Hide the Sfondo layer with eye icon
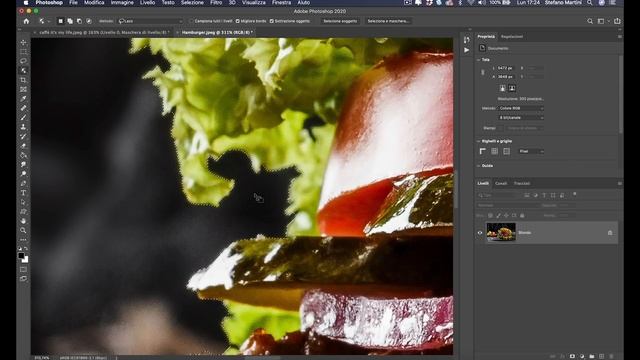Image resolution: width=640 pixels, height=360 pixels. (x=480, y=233)
